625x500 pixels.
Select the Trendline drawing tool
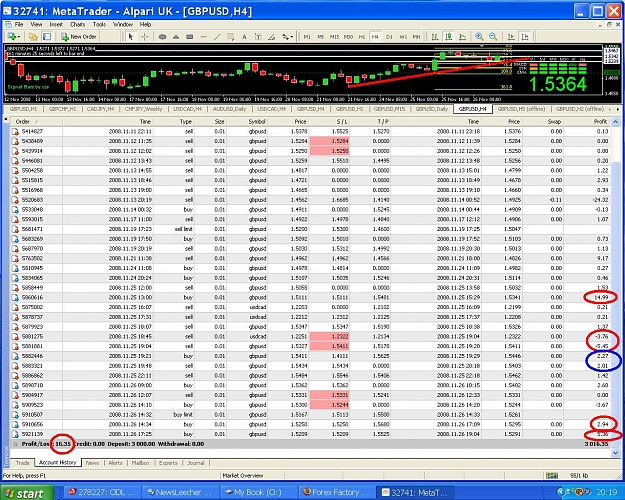(x=217, y=37)
